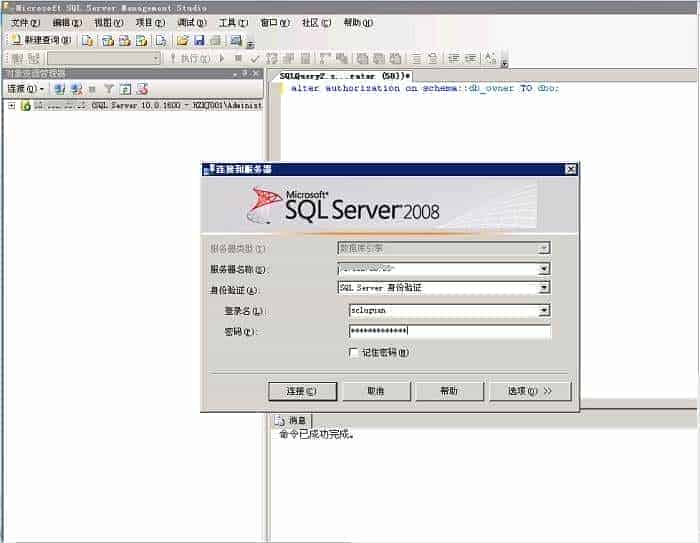This screenshot has height=543, width=700.
Task: Click the alter authorization query line in the editor
Action: (425, 88)
